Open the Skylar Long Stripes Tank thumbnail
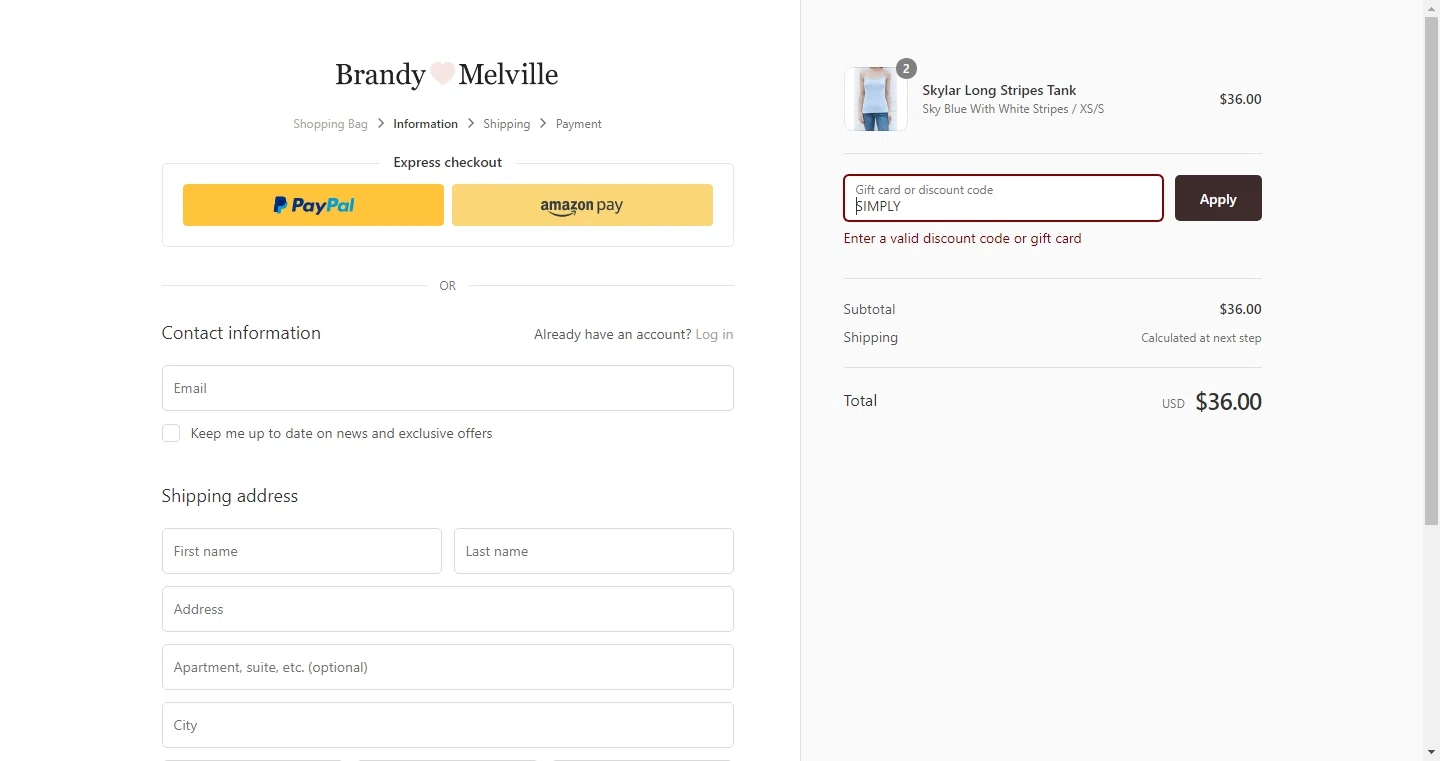1440x761 pixels. [875, 99]
